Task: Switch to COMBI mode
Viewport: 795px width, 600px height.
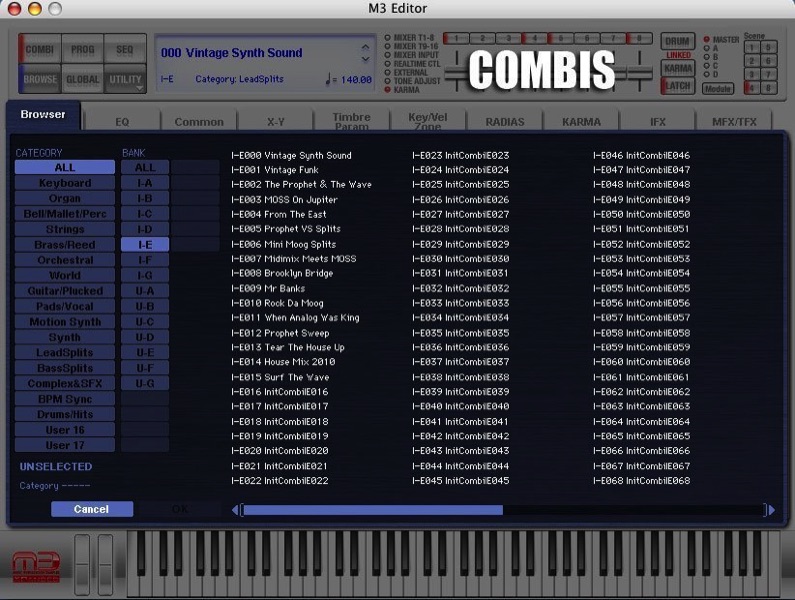Action: (40, 49)
